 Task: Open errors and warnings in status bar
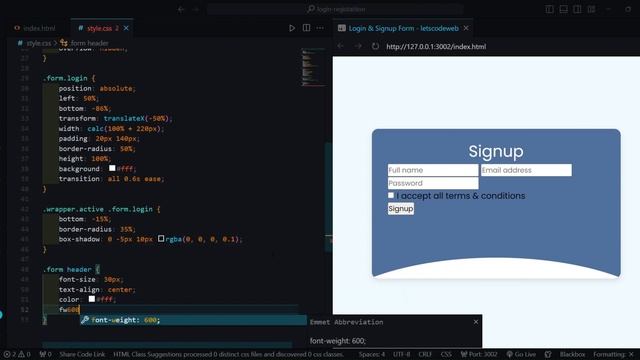(x=17, y=354)
